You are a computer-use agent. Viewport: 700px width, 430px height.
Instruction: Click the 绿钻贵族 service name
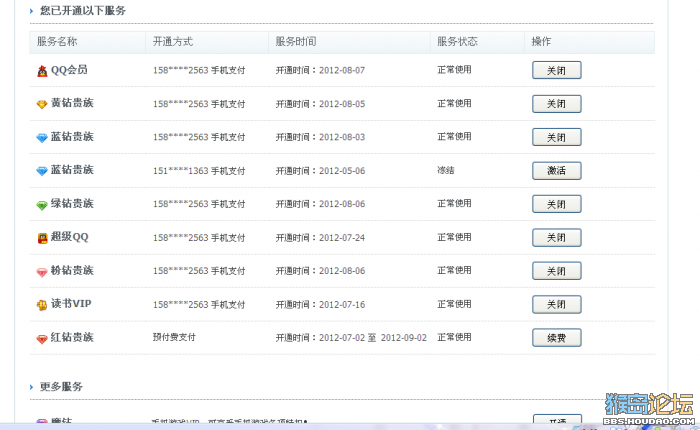72,203
